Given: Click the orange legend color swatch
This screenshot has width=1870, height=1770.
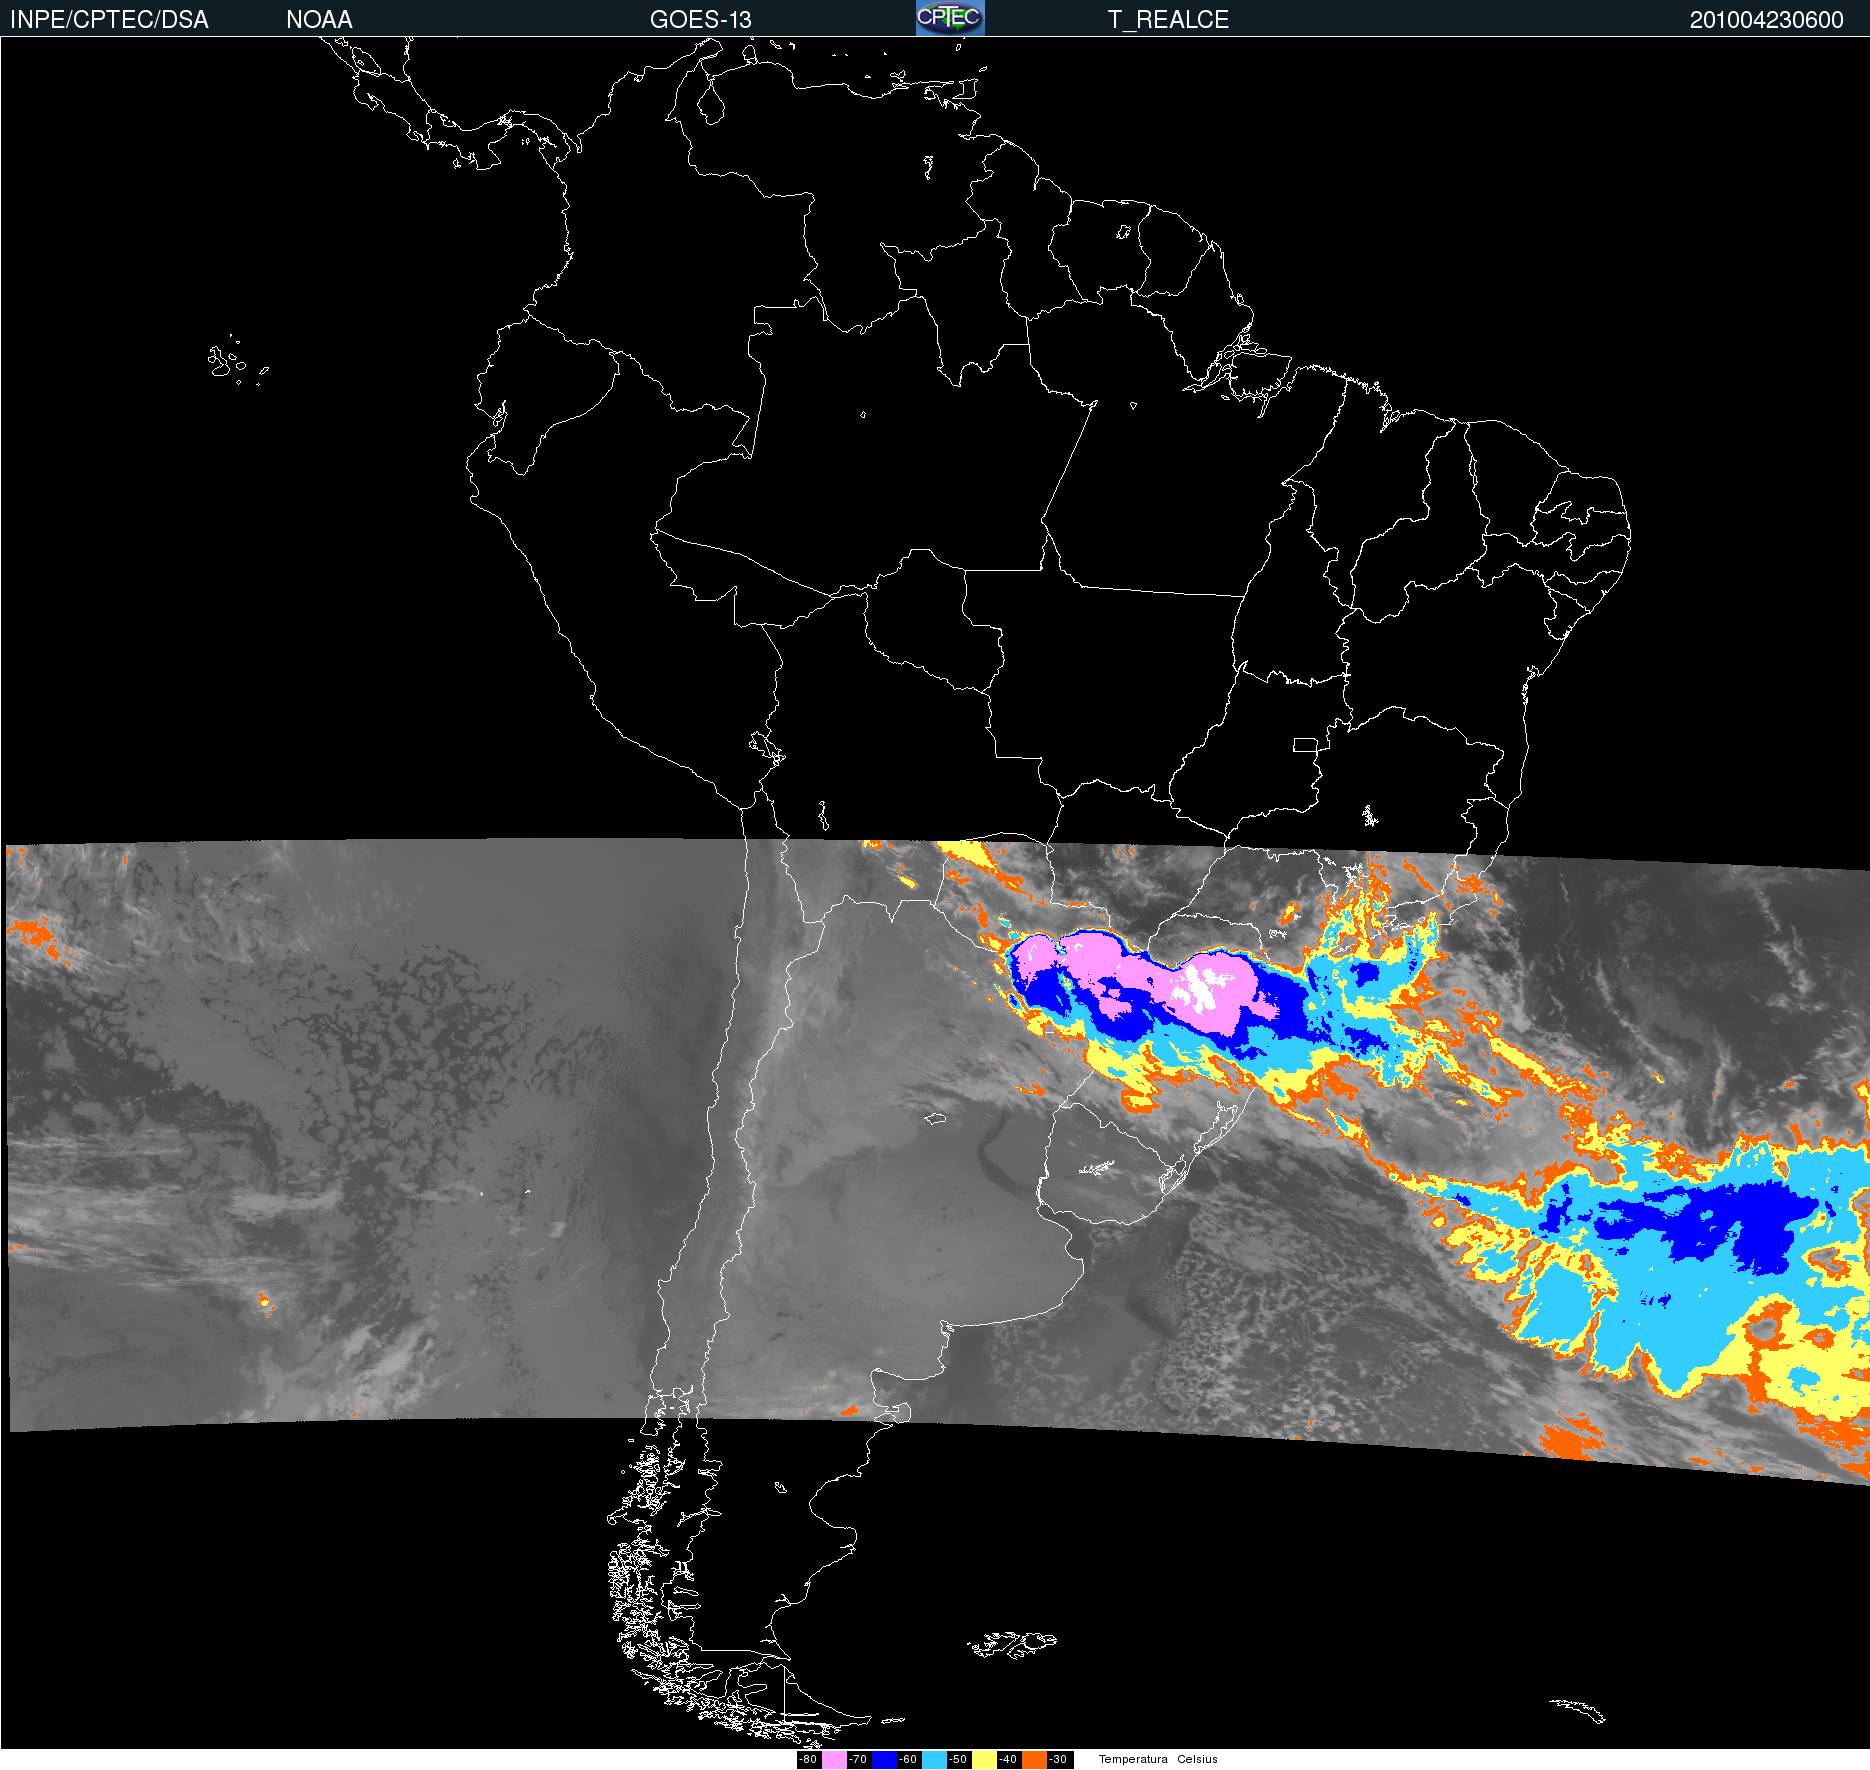Looking at the screenshot, I should (x=1034, y=1759).
